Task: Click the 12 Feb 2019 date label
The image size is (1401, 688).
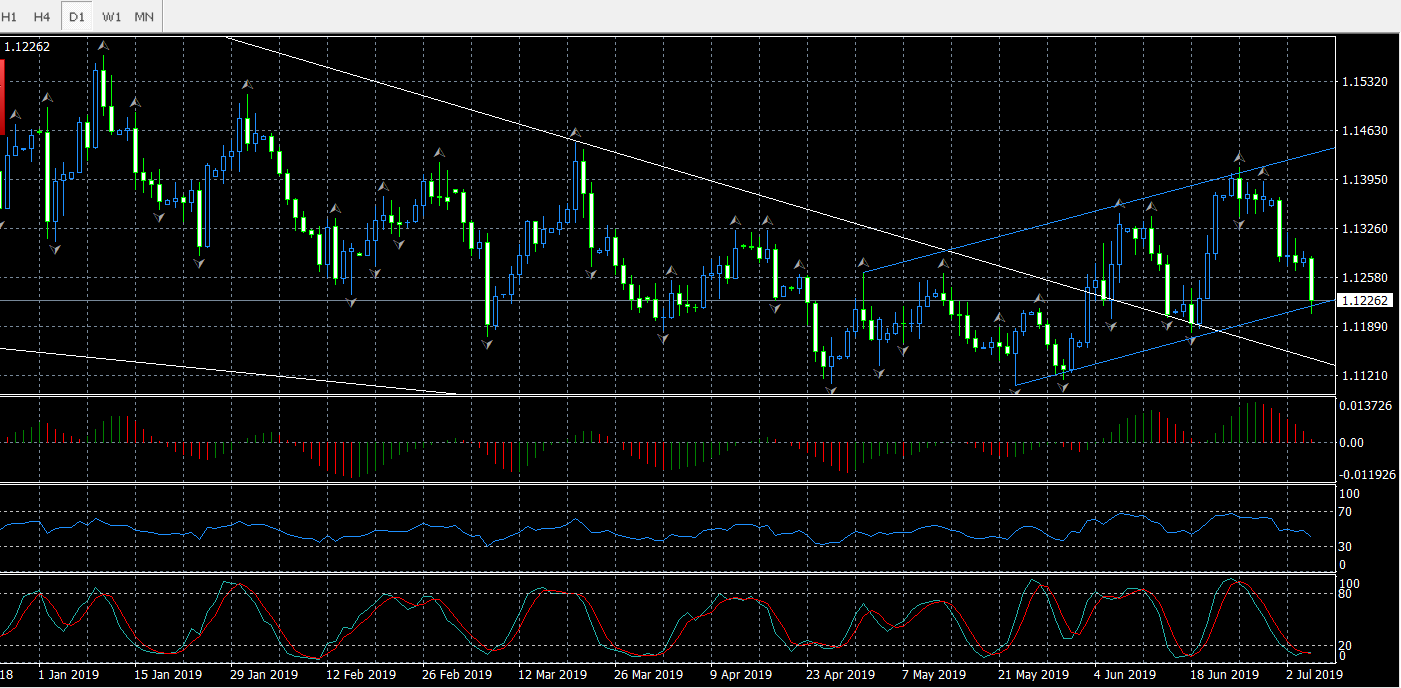Action: (x=360, y=675)
